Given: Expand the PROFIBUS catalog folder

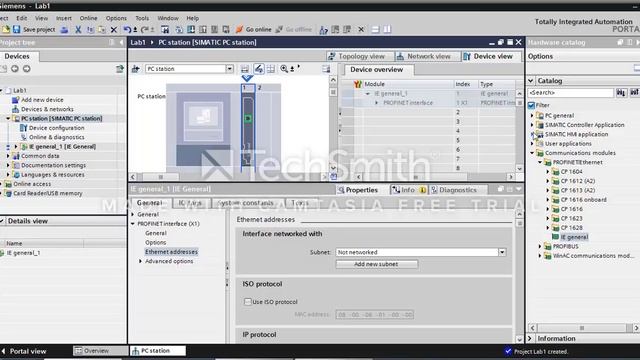Looking at the screenshot, I should (540, 247).
